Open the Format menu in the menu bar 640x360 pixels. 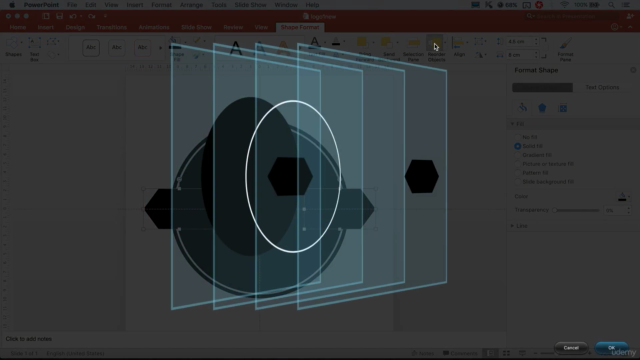161,5
